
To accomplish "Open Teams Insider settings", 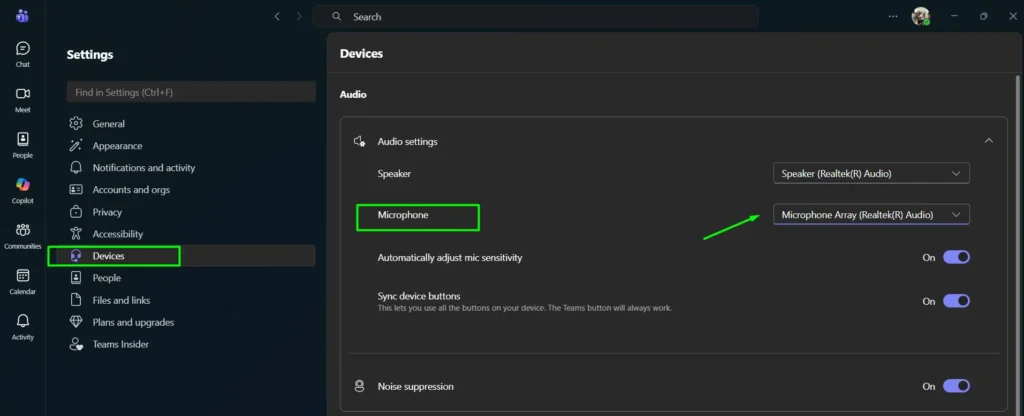I will (x=121, y=344).
